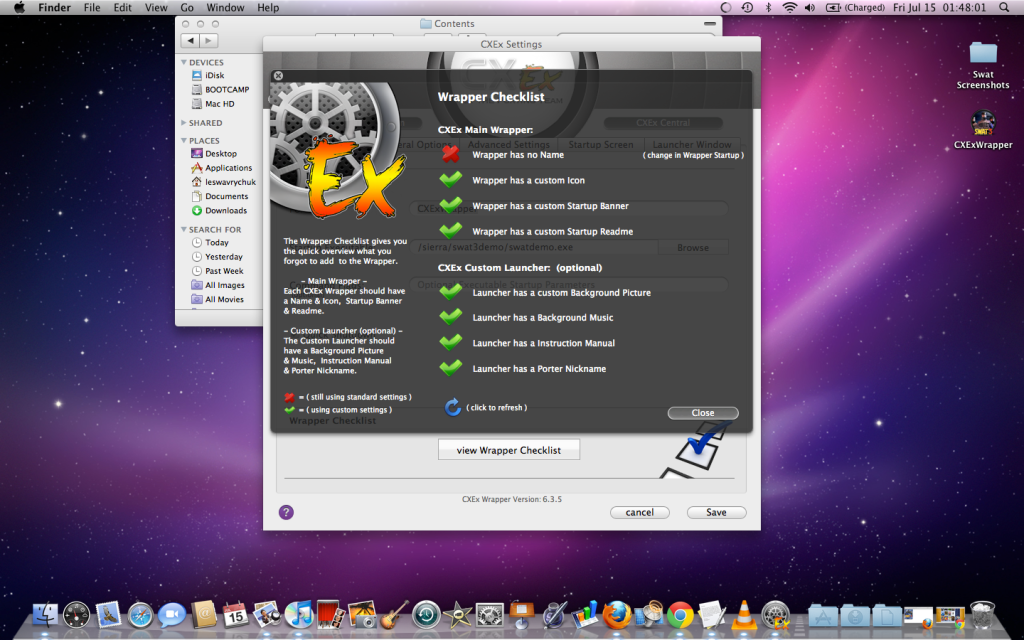Click the 'view Wrapper Checklist' button
Viewport: 1024px width, 640px height.
tap(509, 450)
